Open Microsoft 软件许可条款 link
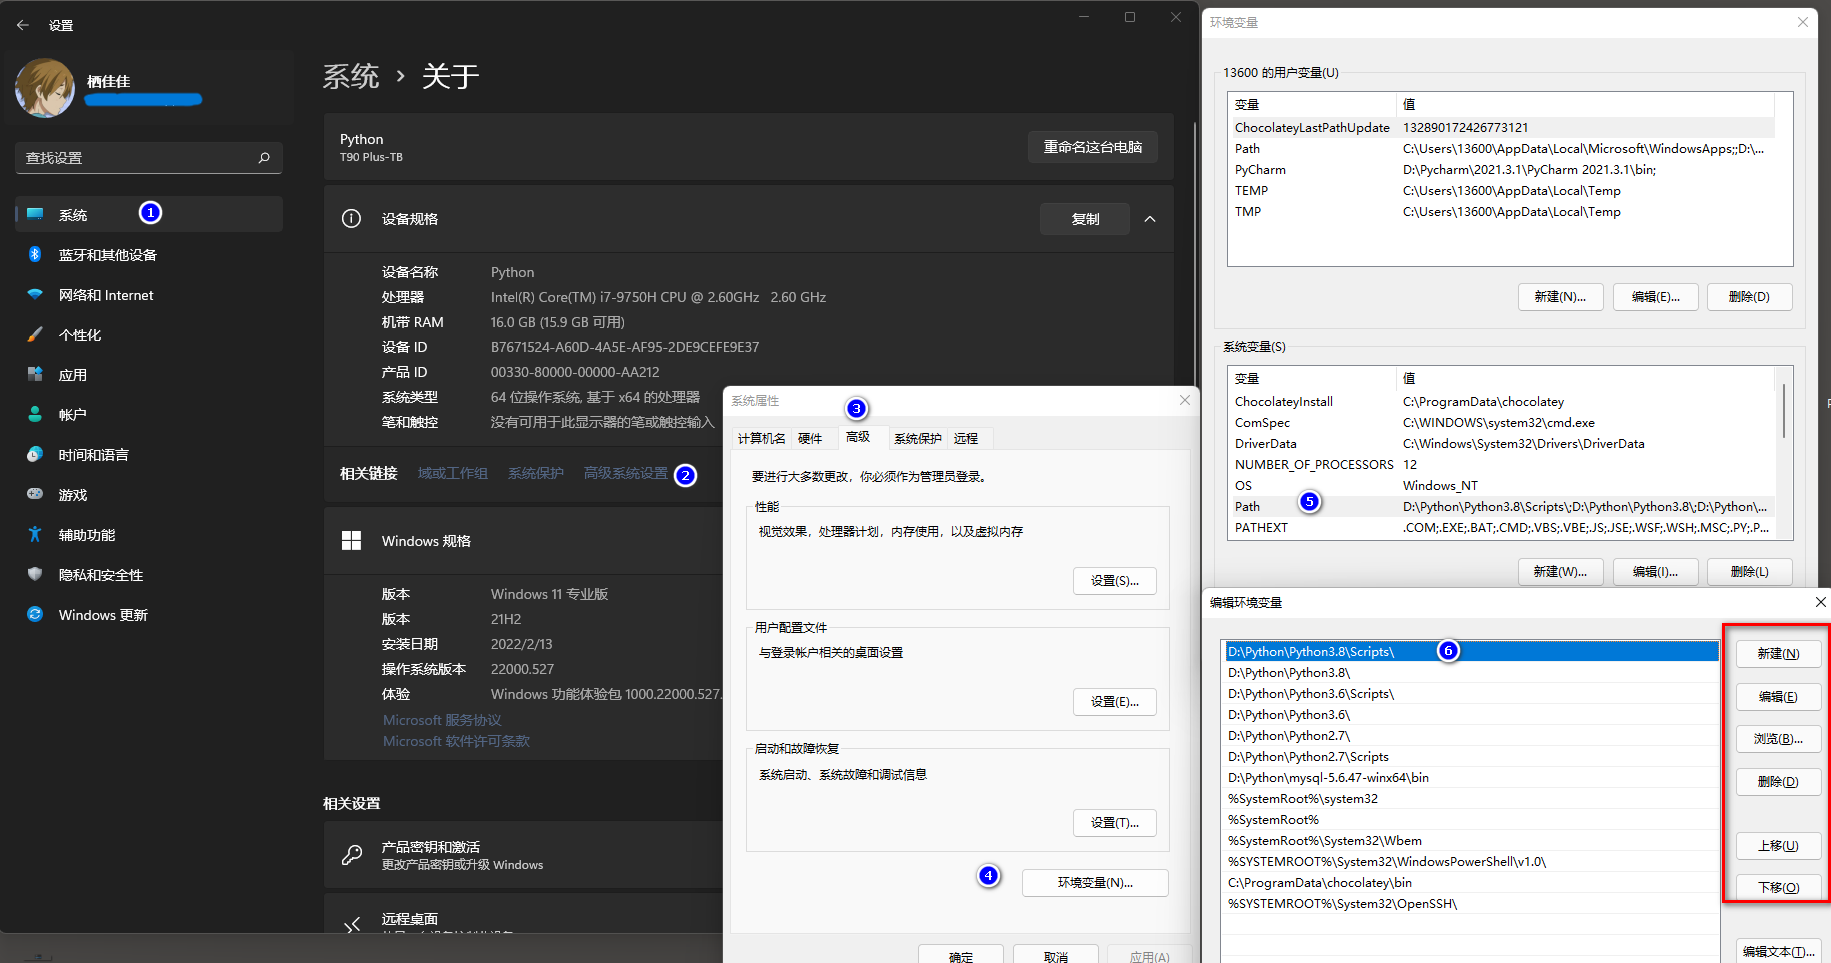Screen dimensions: 1831x963 click(x=456, y=741)
